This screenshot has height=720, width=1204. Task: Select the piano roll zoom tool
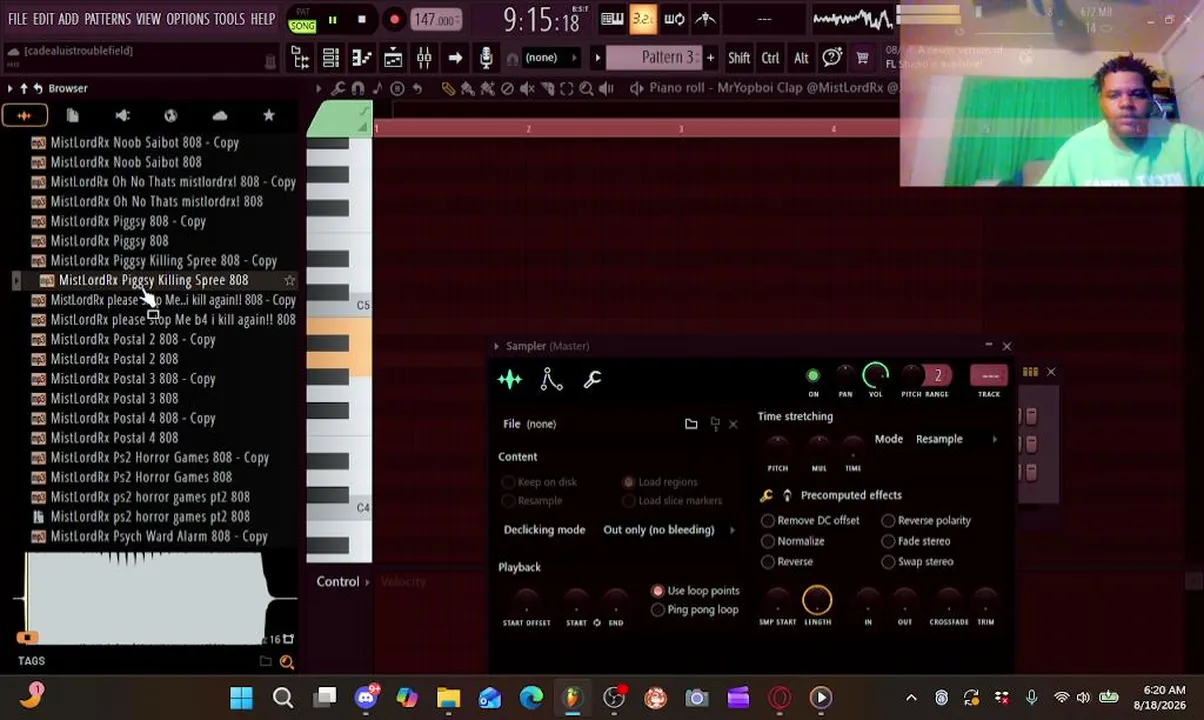587,89
